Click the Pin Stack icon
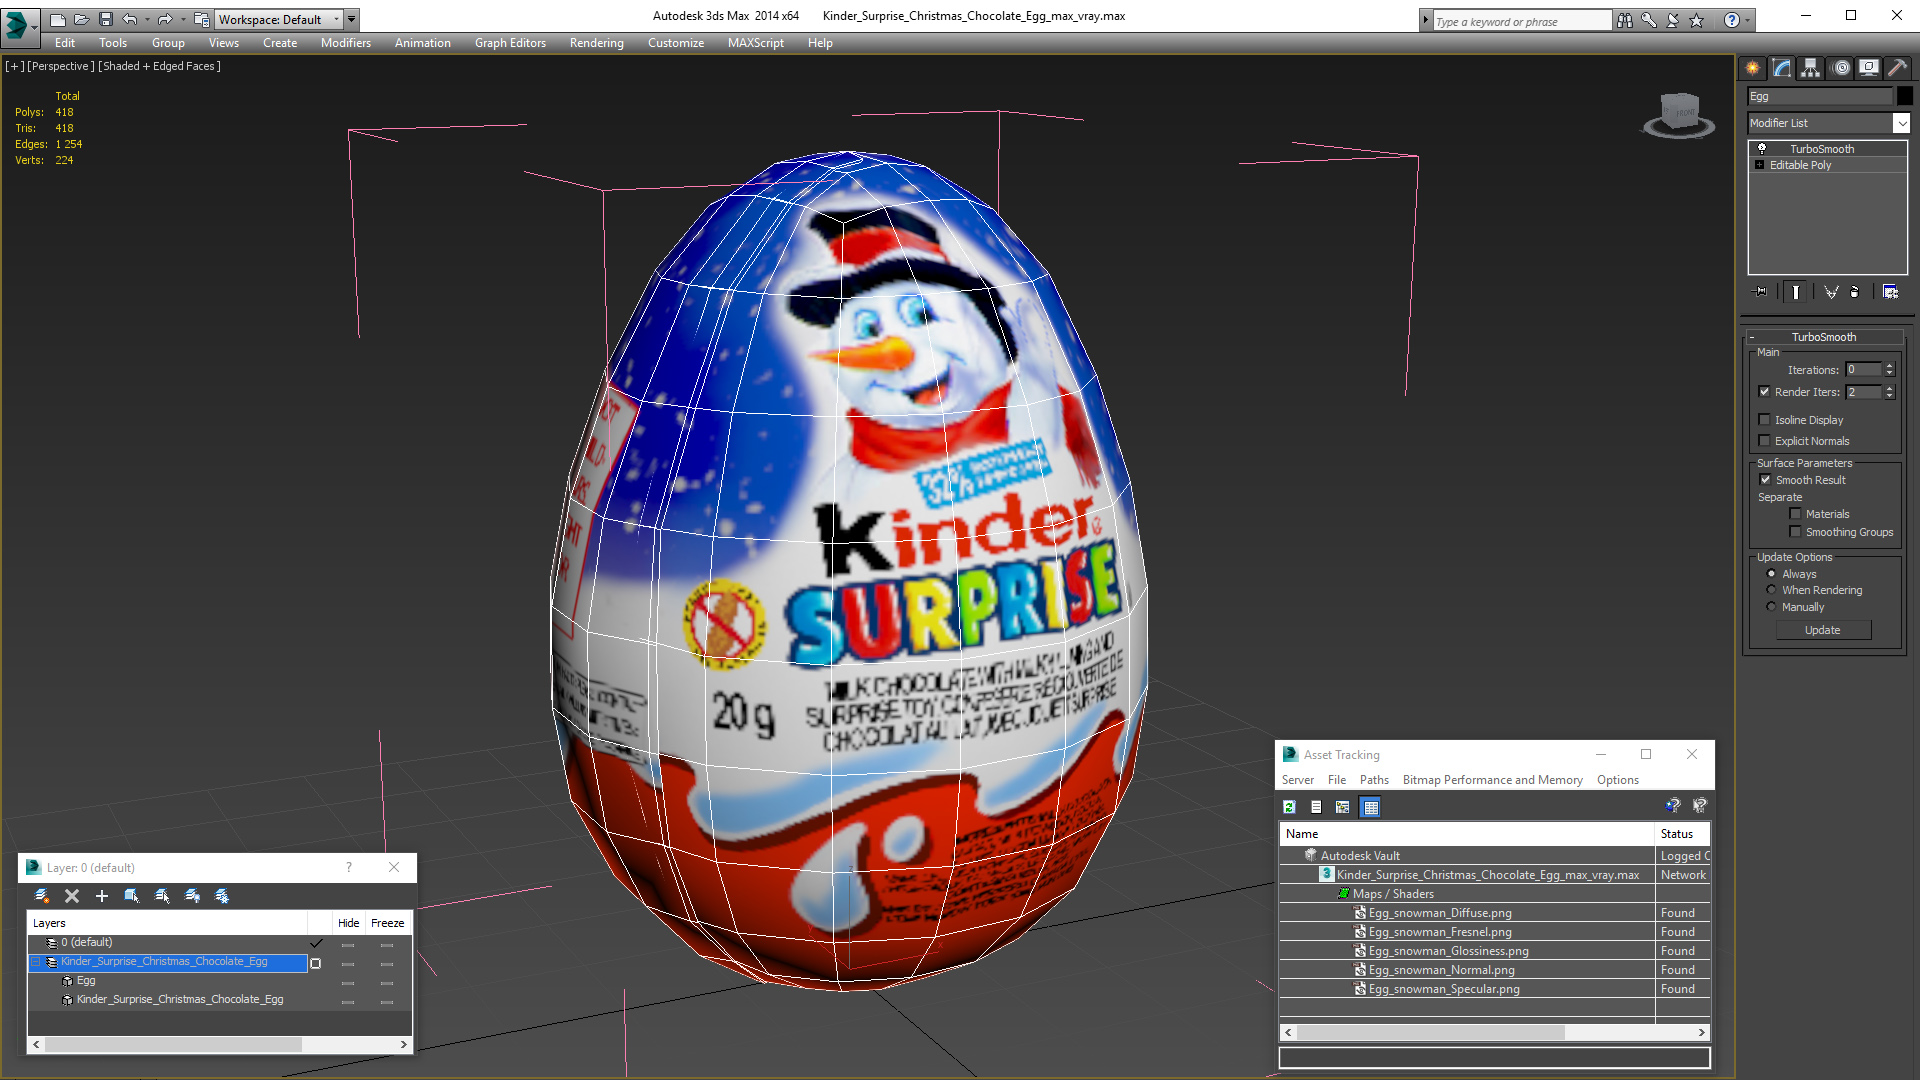Screen dimensions: 1920x1080 1761,292
